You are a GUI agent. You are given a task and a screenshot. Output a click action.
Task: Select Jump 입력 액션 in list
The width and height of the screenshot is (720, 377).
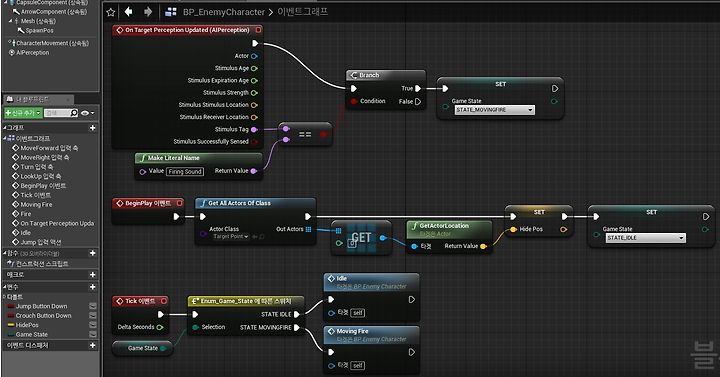point(40,242)
